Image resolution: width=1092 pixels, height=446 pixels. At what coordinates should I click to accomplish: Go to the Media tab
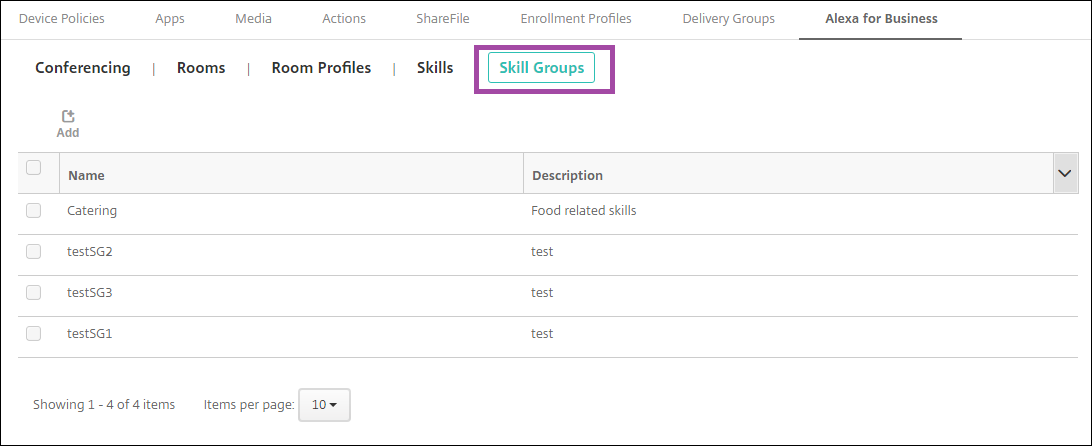click(x=253, y=19)
